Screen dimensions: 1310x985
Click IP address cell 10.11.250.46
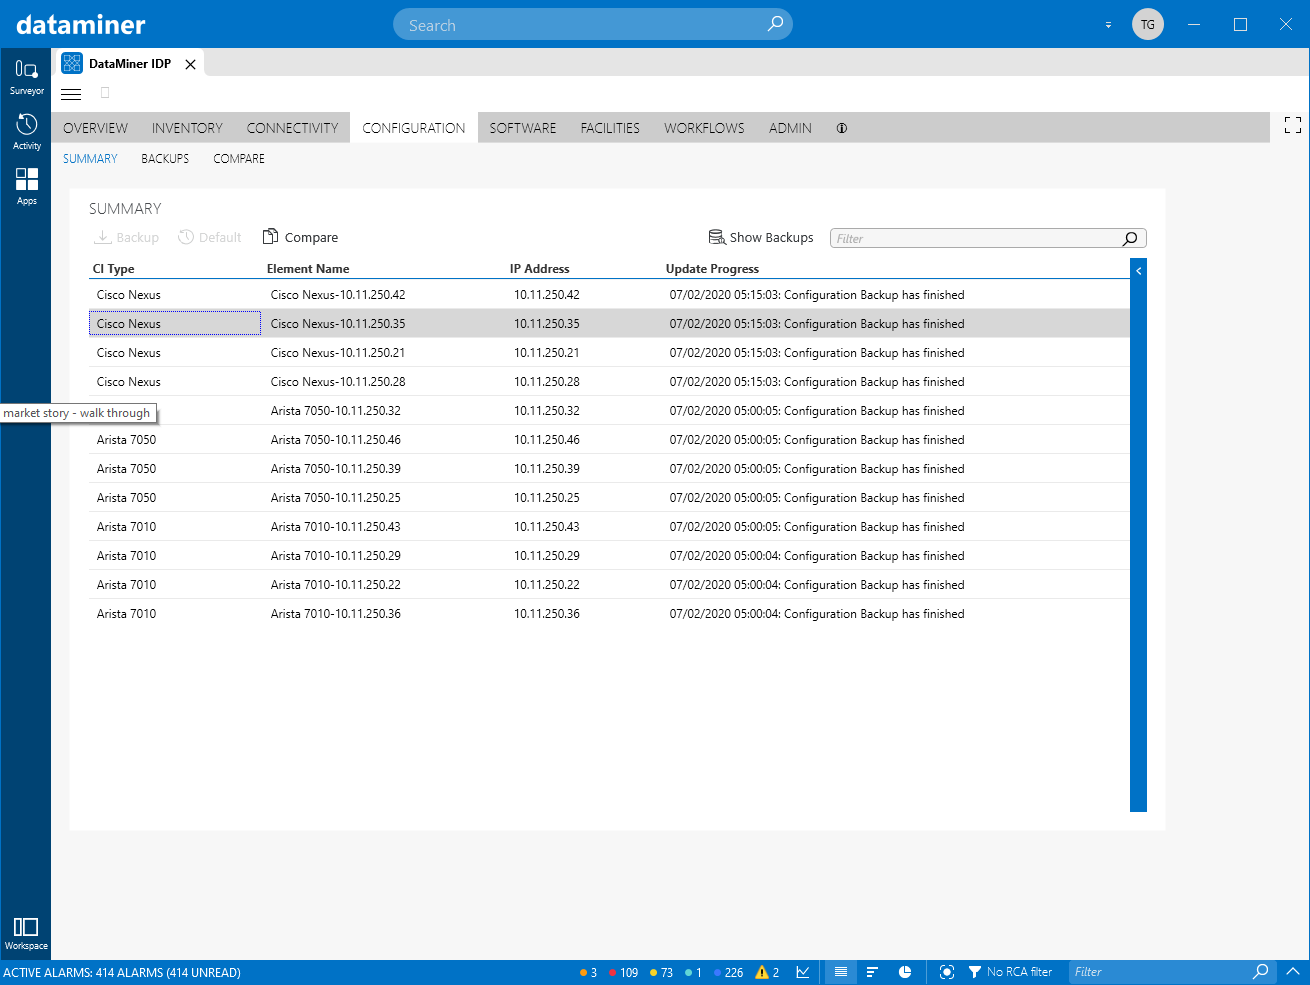pos(547,440)
